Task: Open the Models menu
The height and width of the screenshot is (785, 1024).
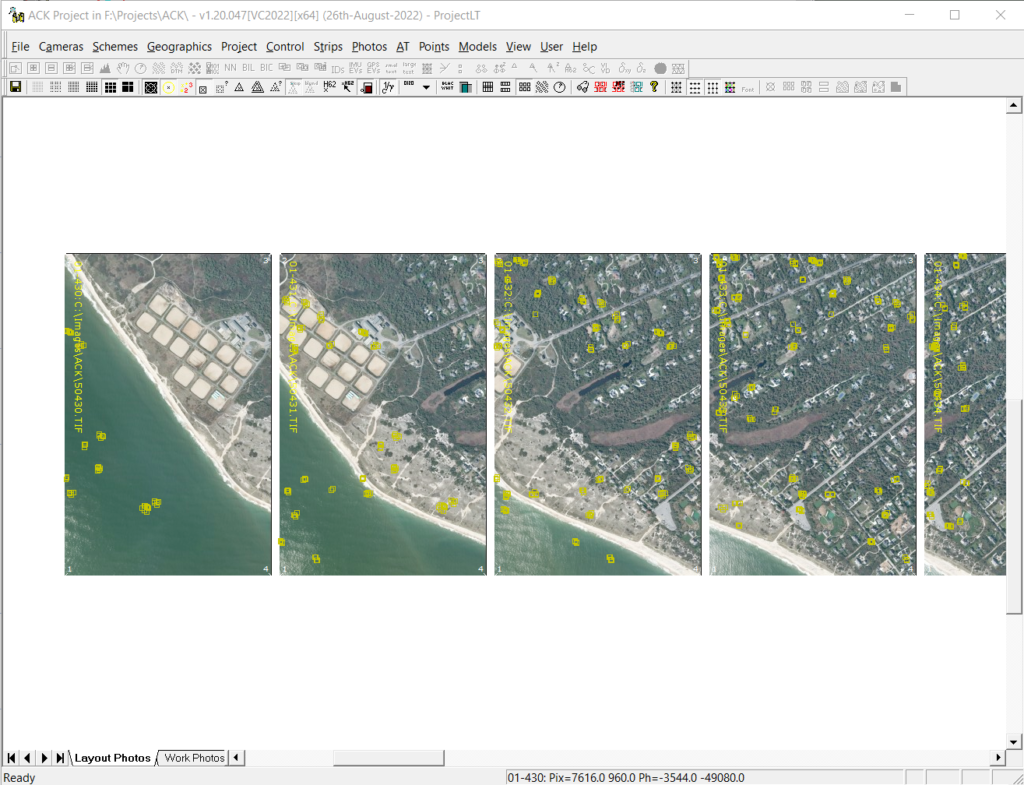Action: tap(477, 46)
